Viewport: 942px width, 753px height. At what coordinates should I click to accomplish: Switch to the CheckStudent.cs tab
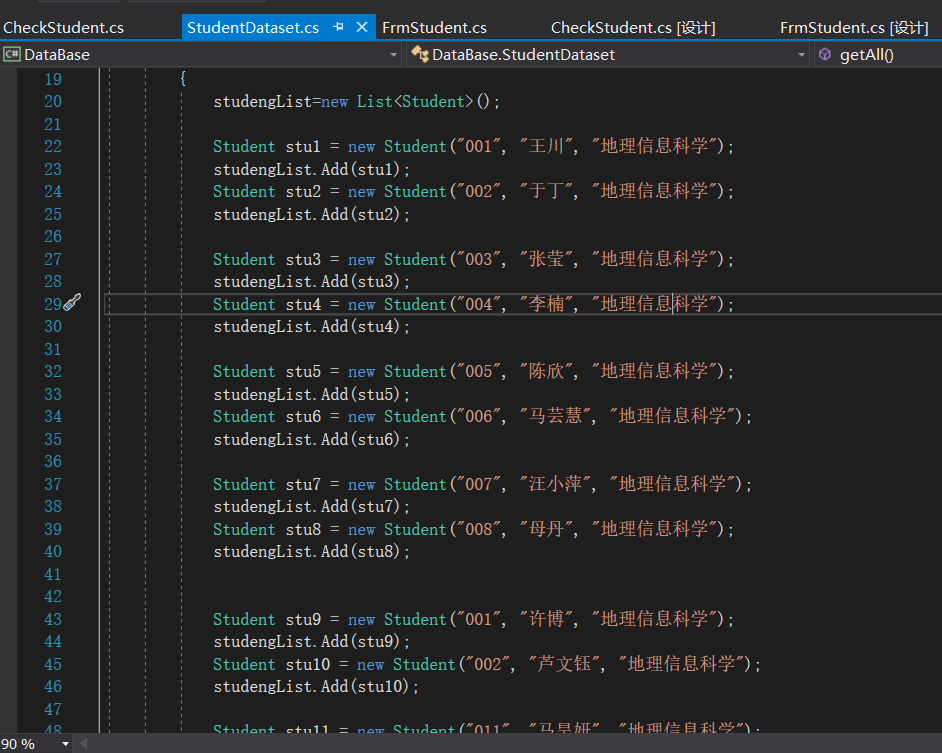(64, 28)
